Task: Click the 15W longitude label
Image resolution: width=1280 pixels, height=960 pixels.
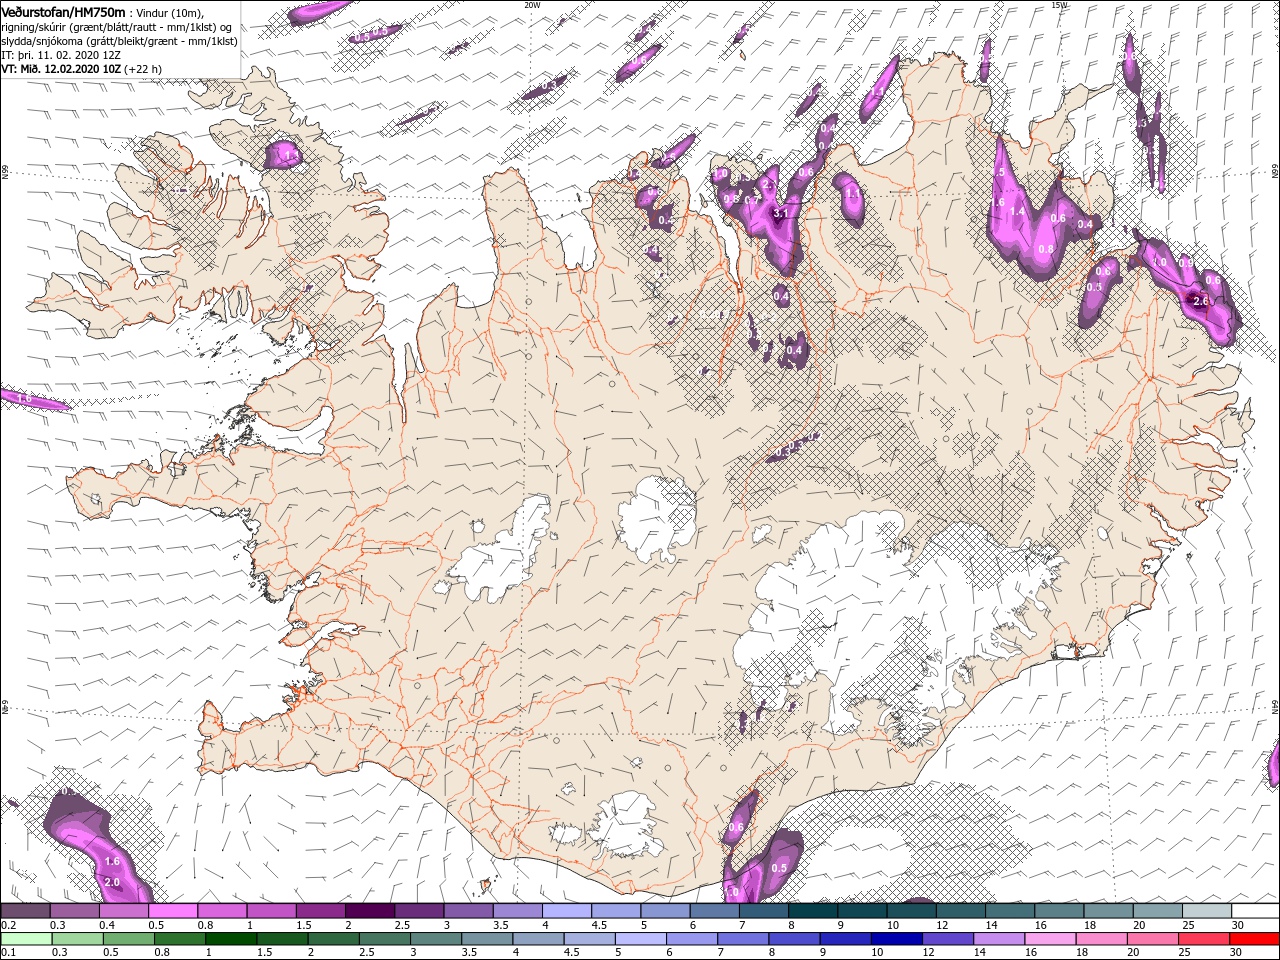Action: tap(1059, 5)
